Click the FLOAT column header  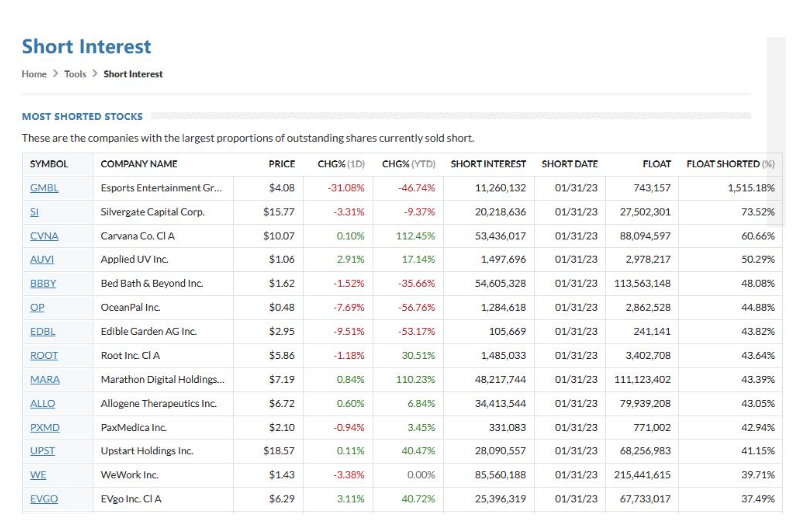(657, 164)
